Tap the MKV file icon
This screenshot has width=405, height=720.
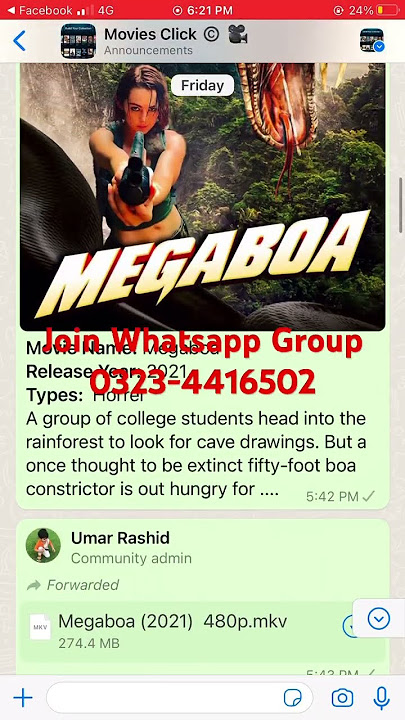[40, 627]
